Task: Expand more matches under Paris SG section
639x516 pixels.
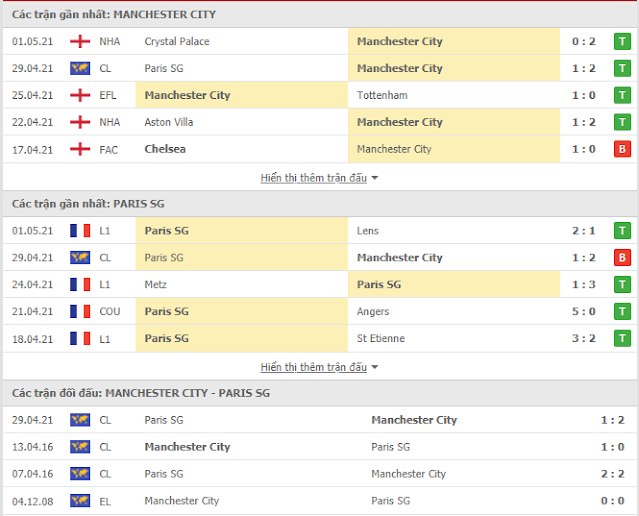Action: point(319,367)
